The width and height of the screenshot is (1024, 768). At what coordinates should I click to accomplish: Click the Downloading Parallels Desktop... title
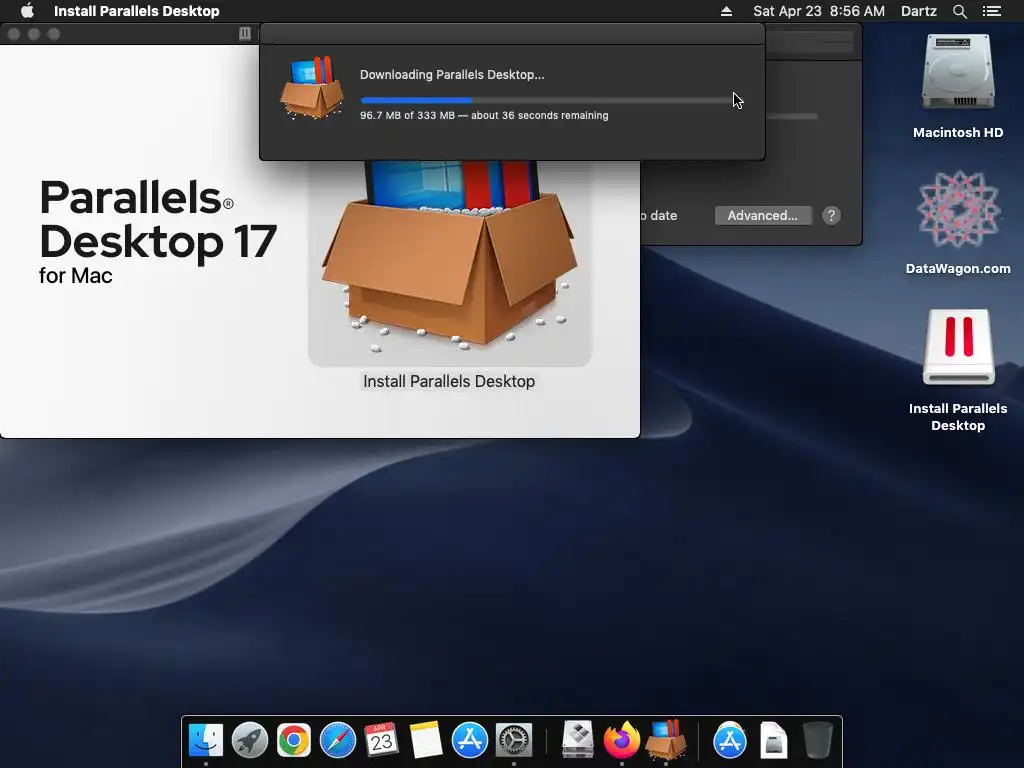452,74
